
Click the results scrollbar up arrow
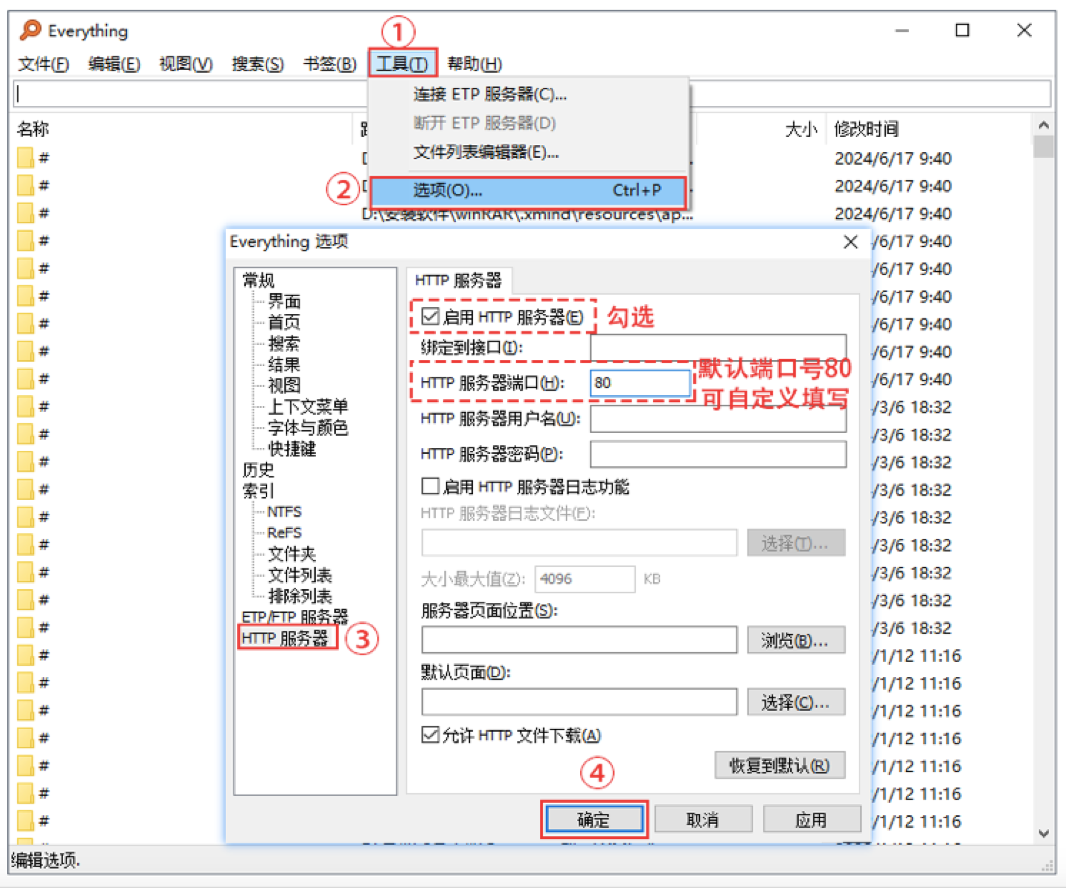click(1044, 125)
